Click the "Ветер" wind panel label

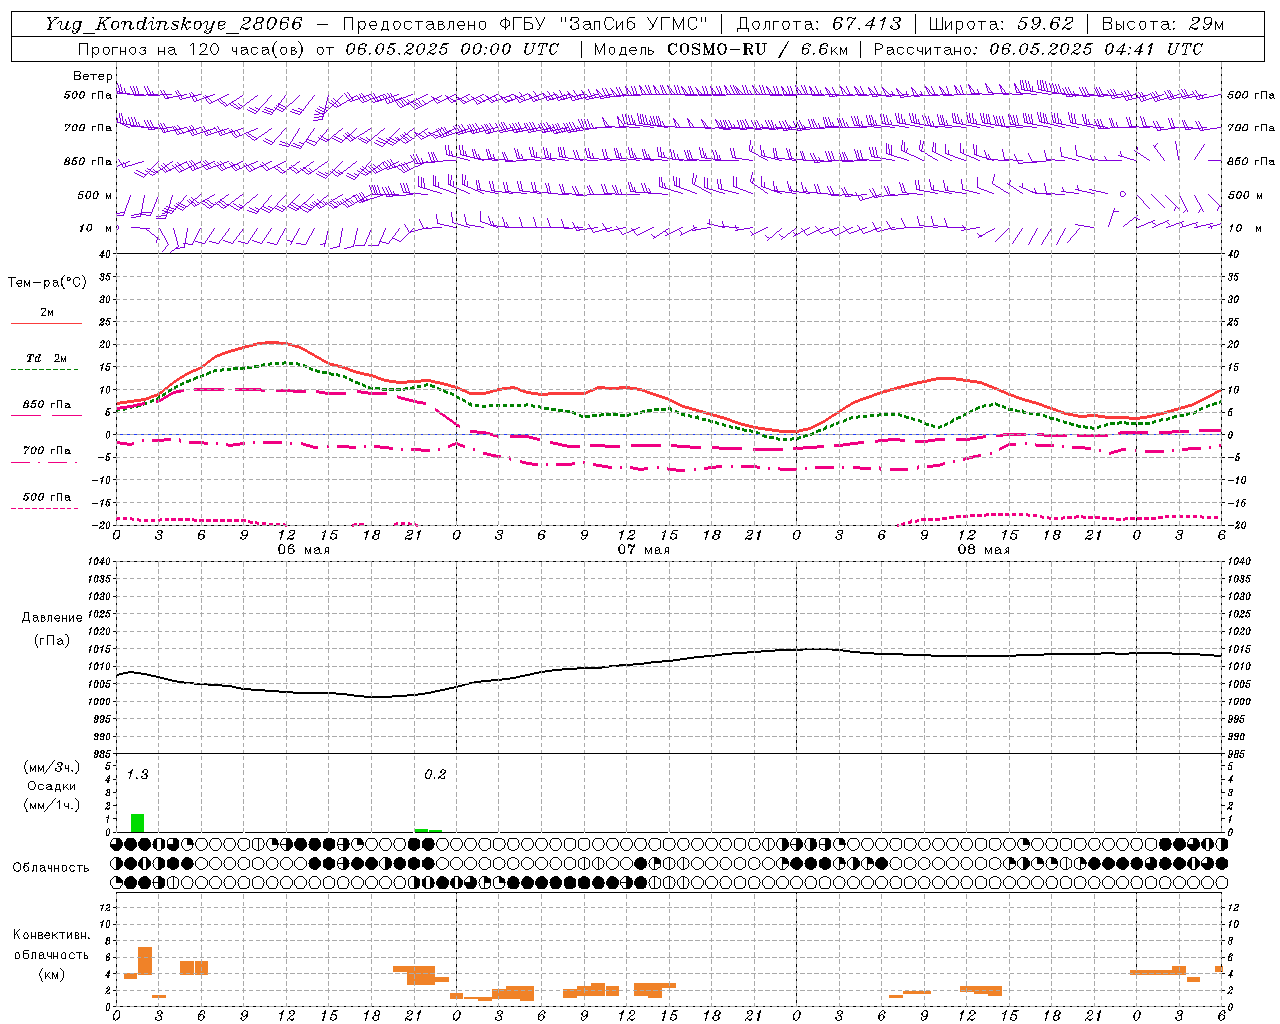[x=93, y=76]
